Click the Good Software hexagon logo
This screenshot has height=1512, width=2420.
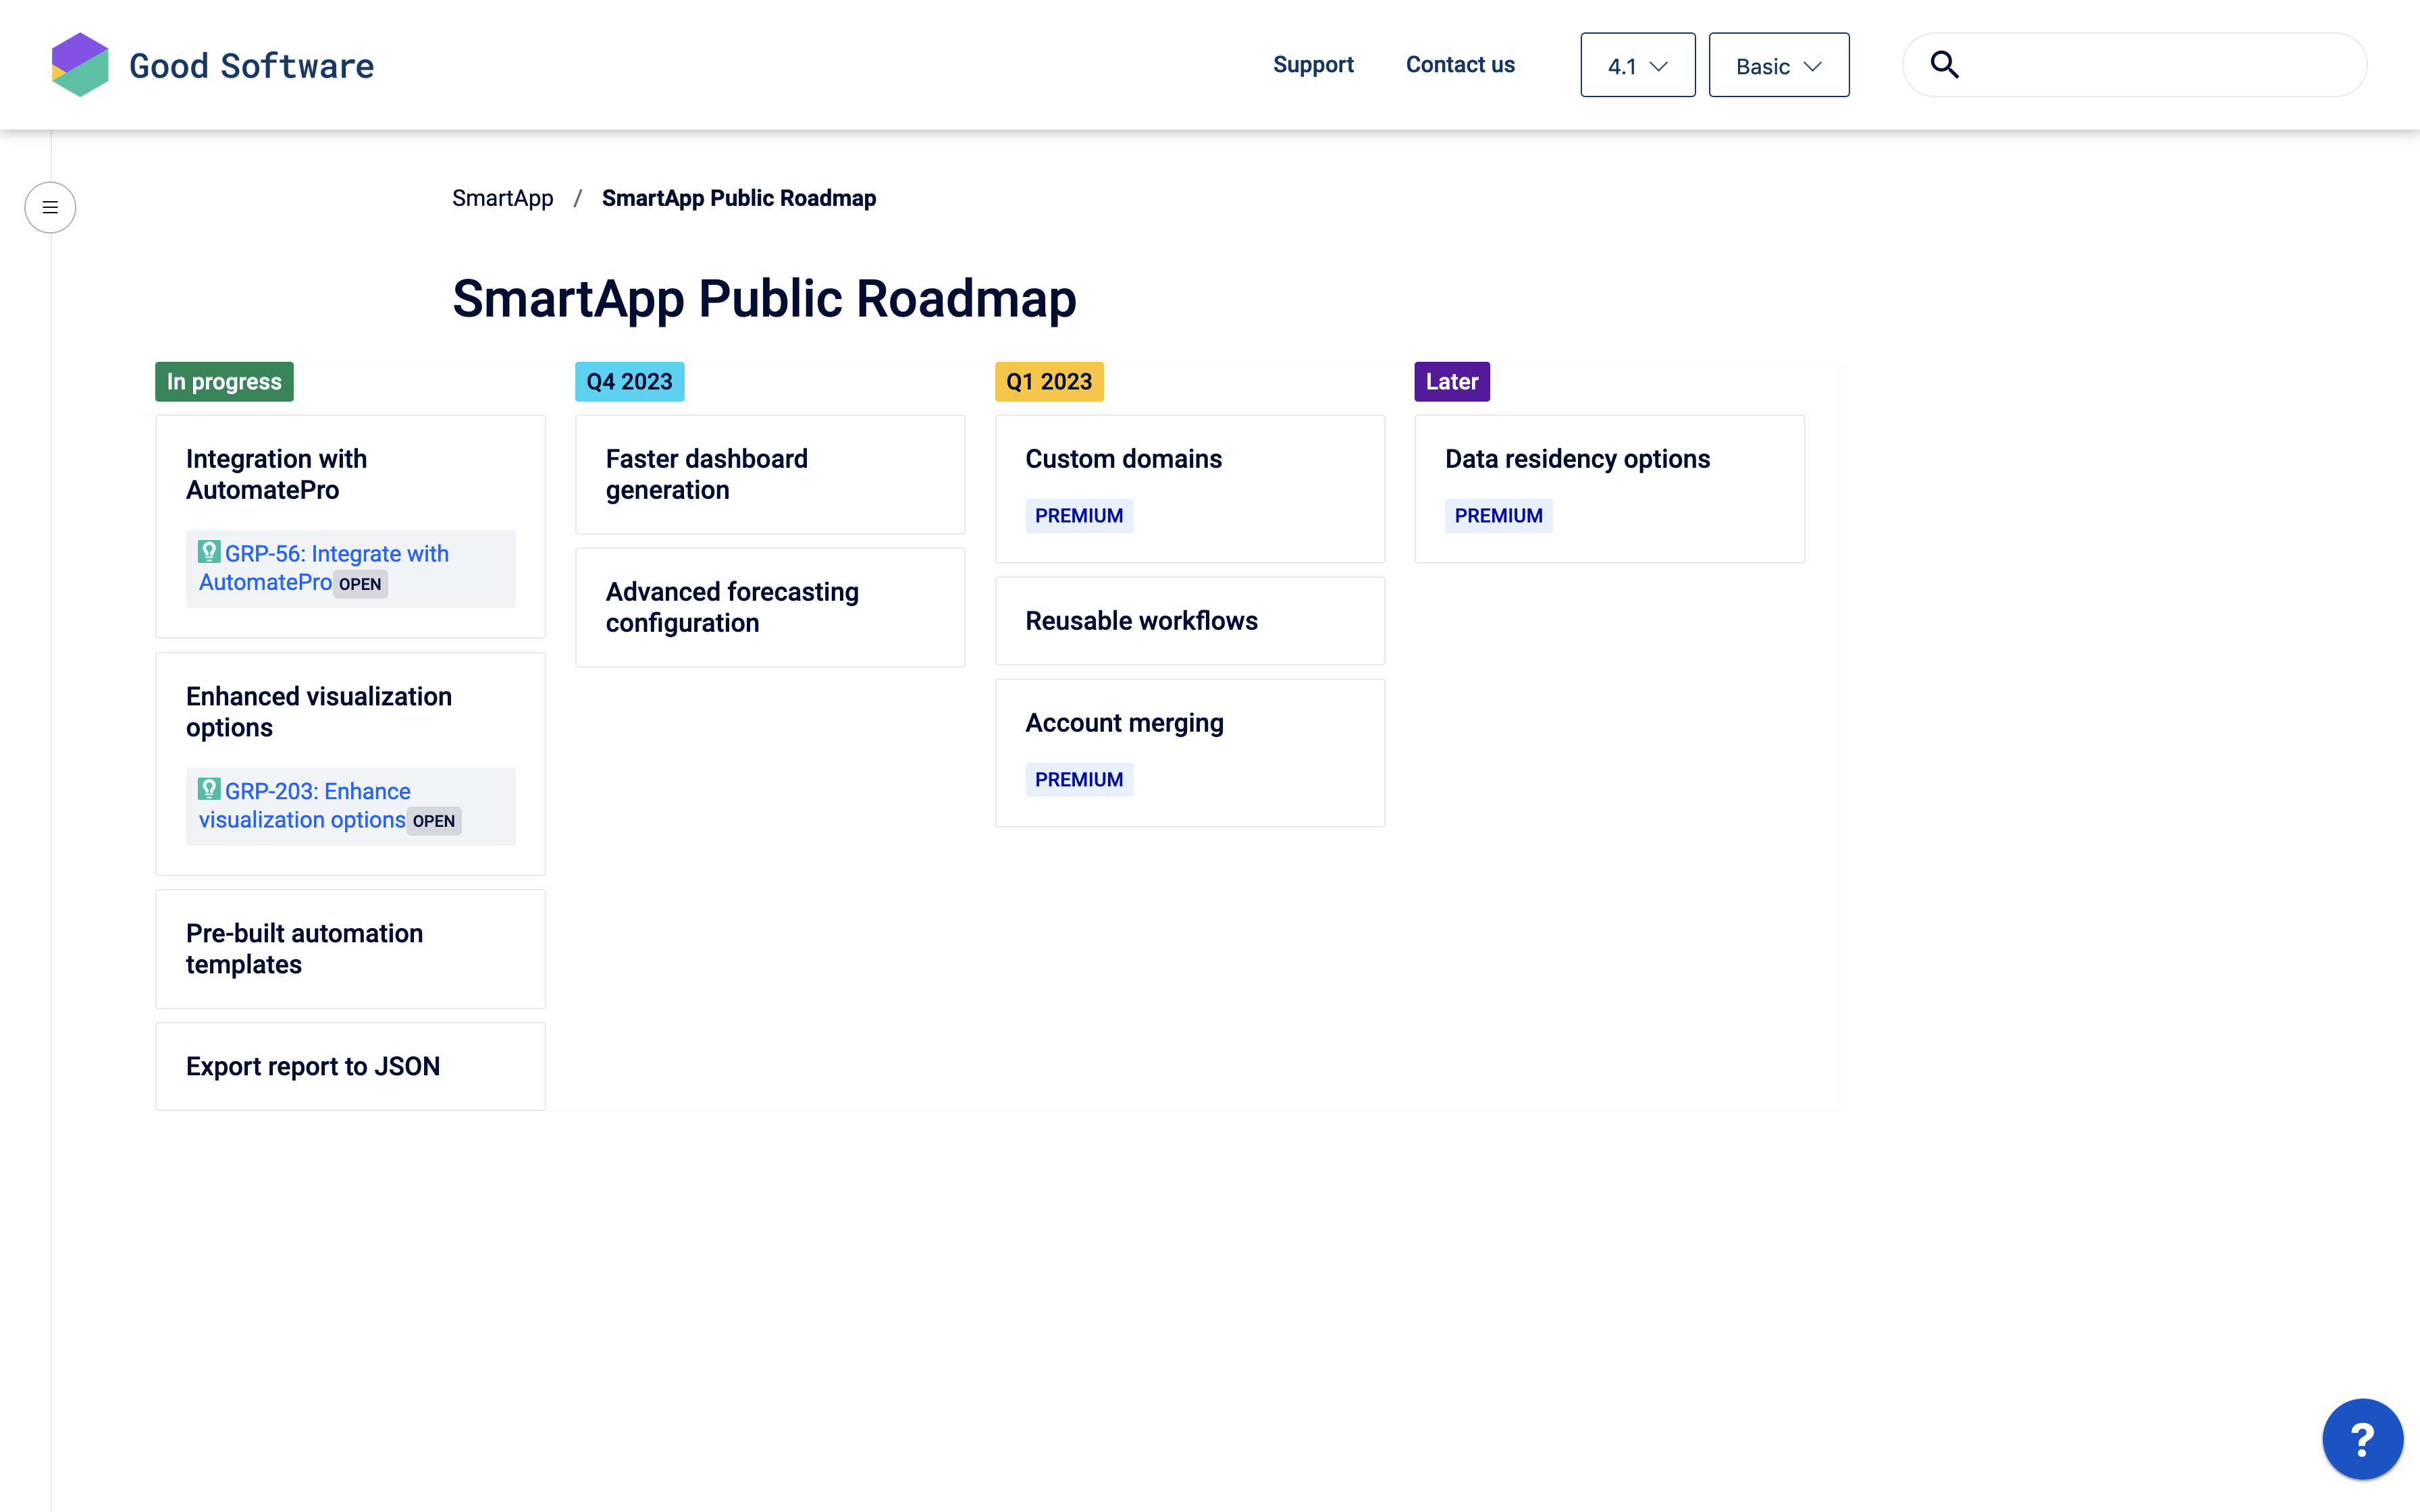[80, 65]
